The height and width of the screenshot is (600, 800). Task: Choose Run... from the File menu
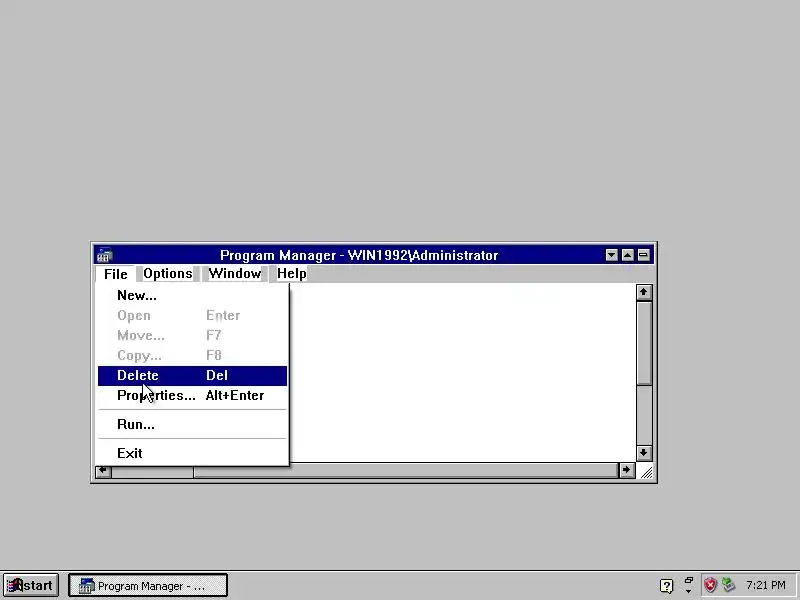coord(192,424)
